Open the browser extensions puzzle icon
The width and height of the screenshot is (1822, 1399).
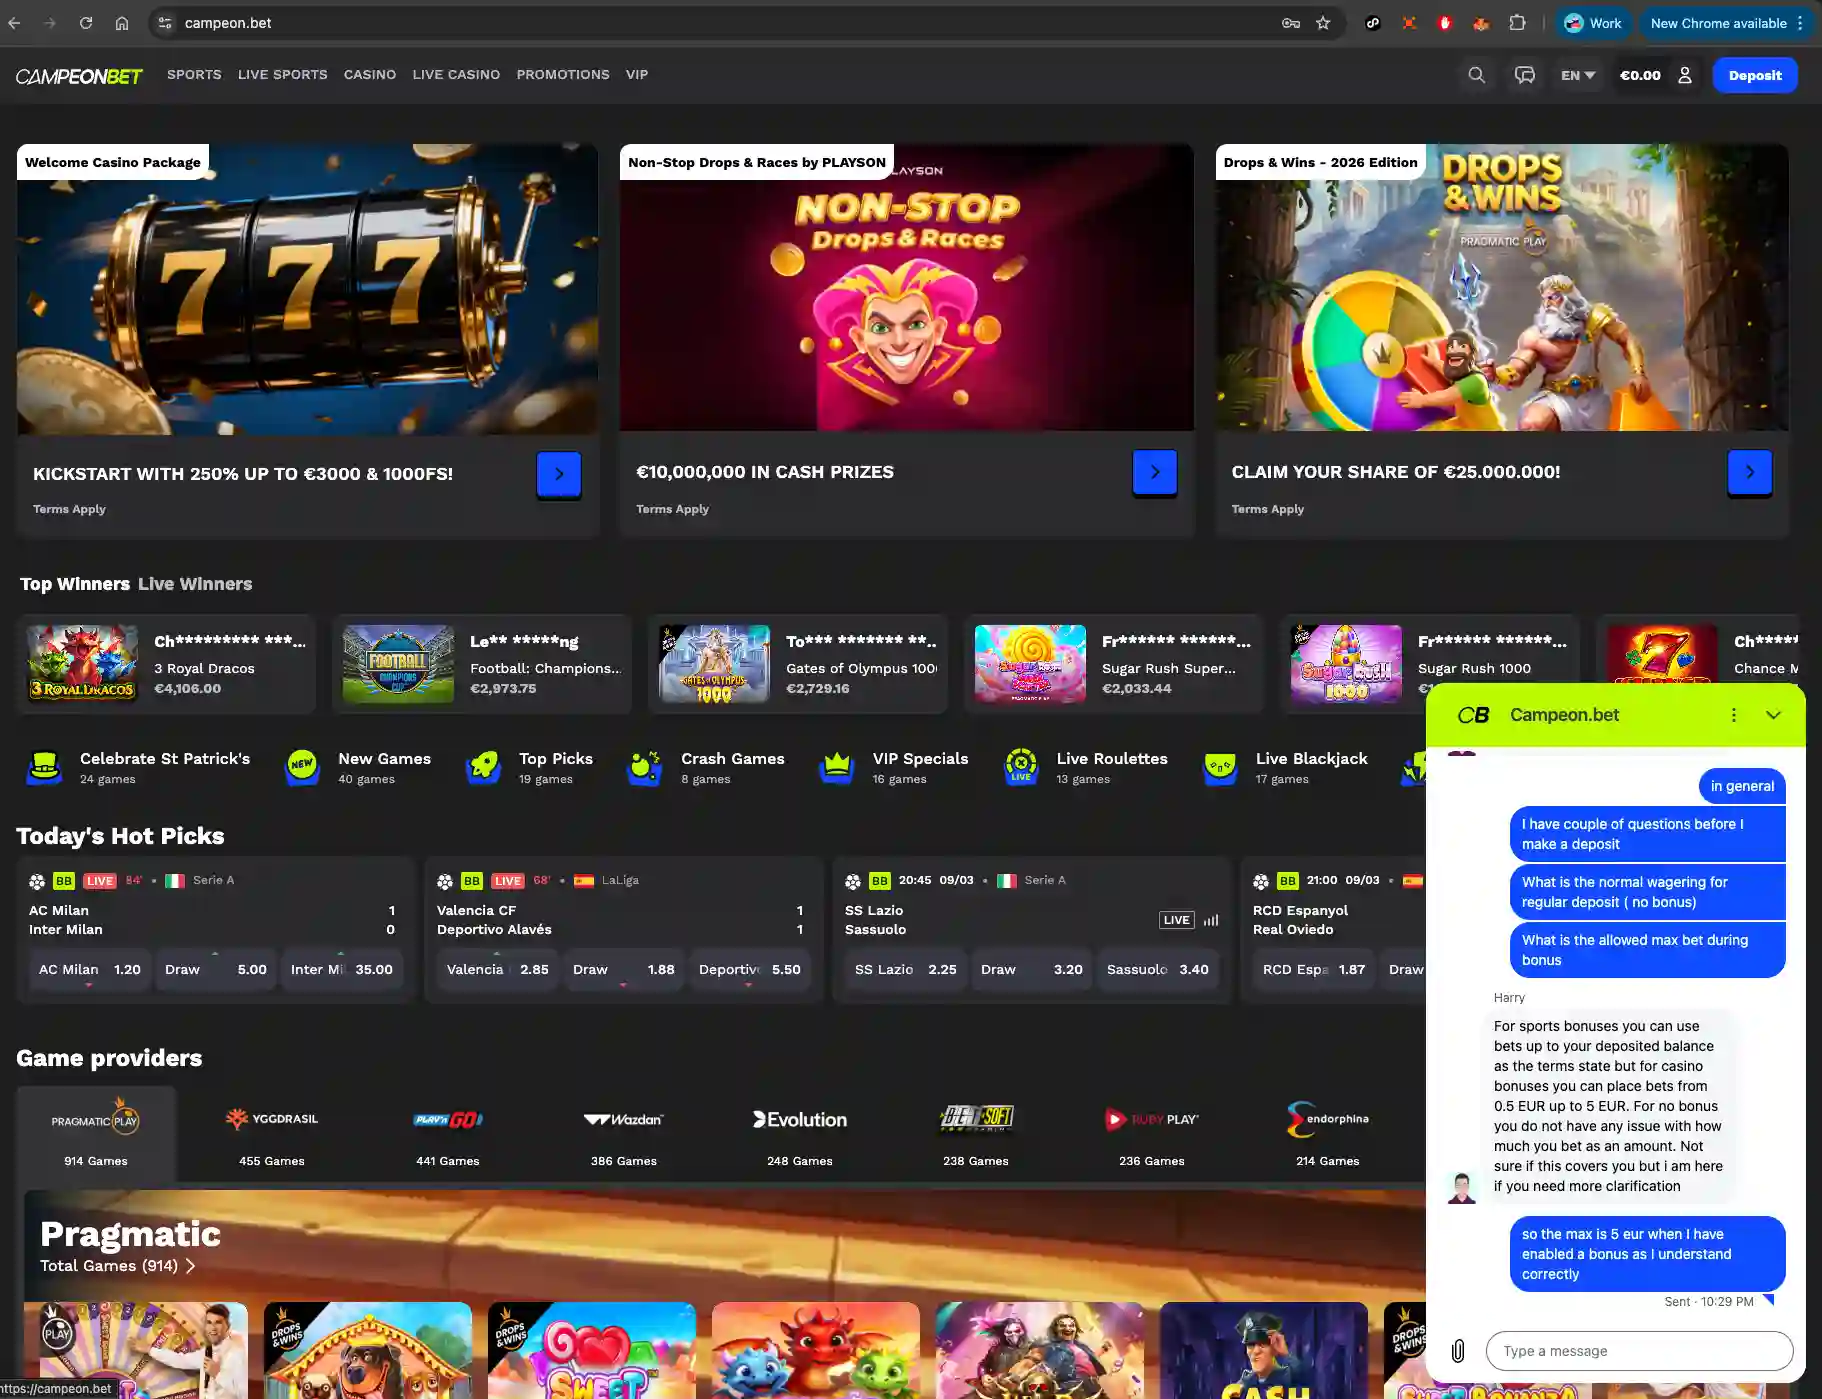click(1517, 23)
